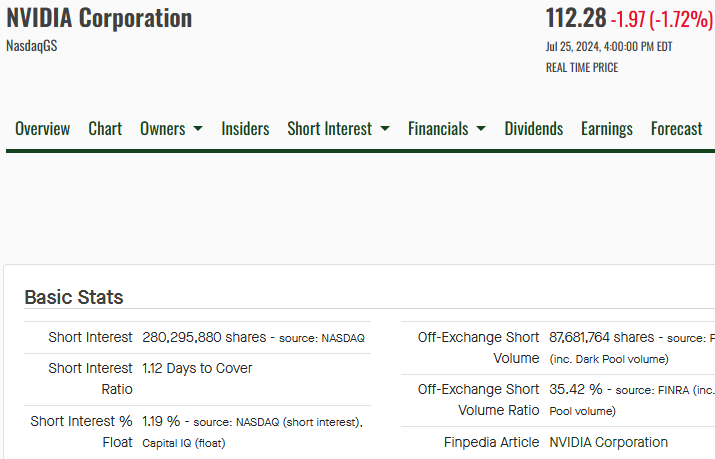Open the NVIDIA Corporation Finpedia article link
715x459 pixels.
(x=608, y=442)
